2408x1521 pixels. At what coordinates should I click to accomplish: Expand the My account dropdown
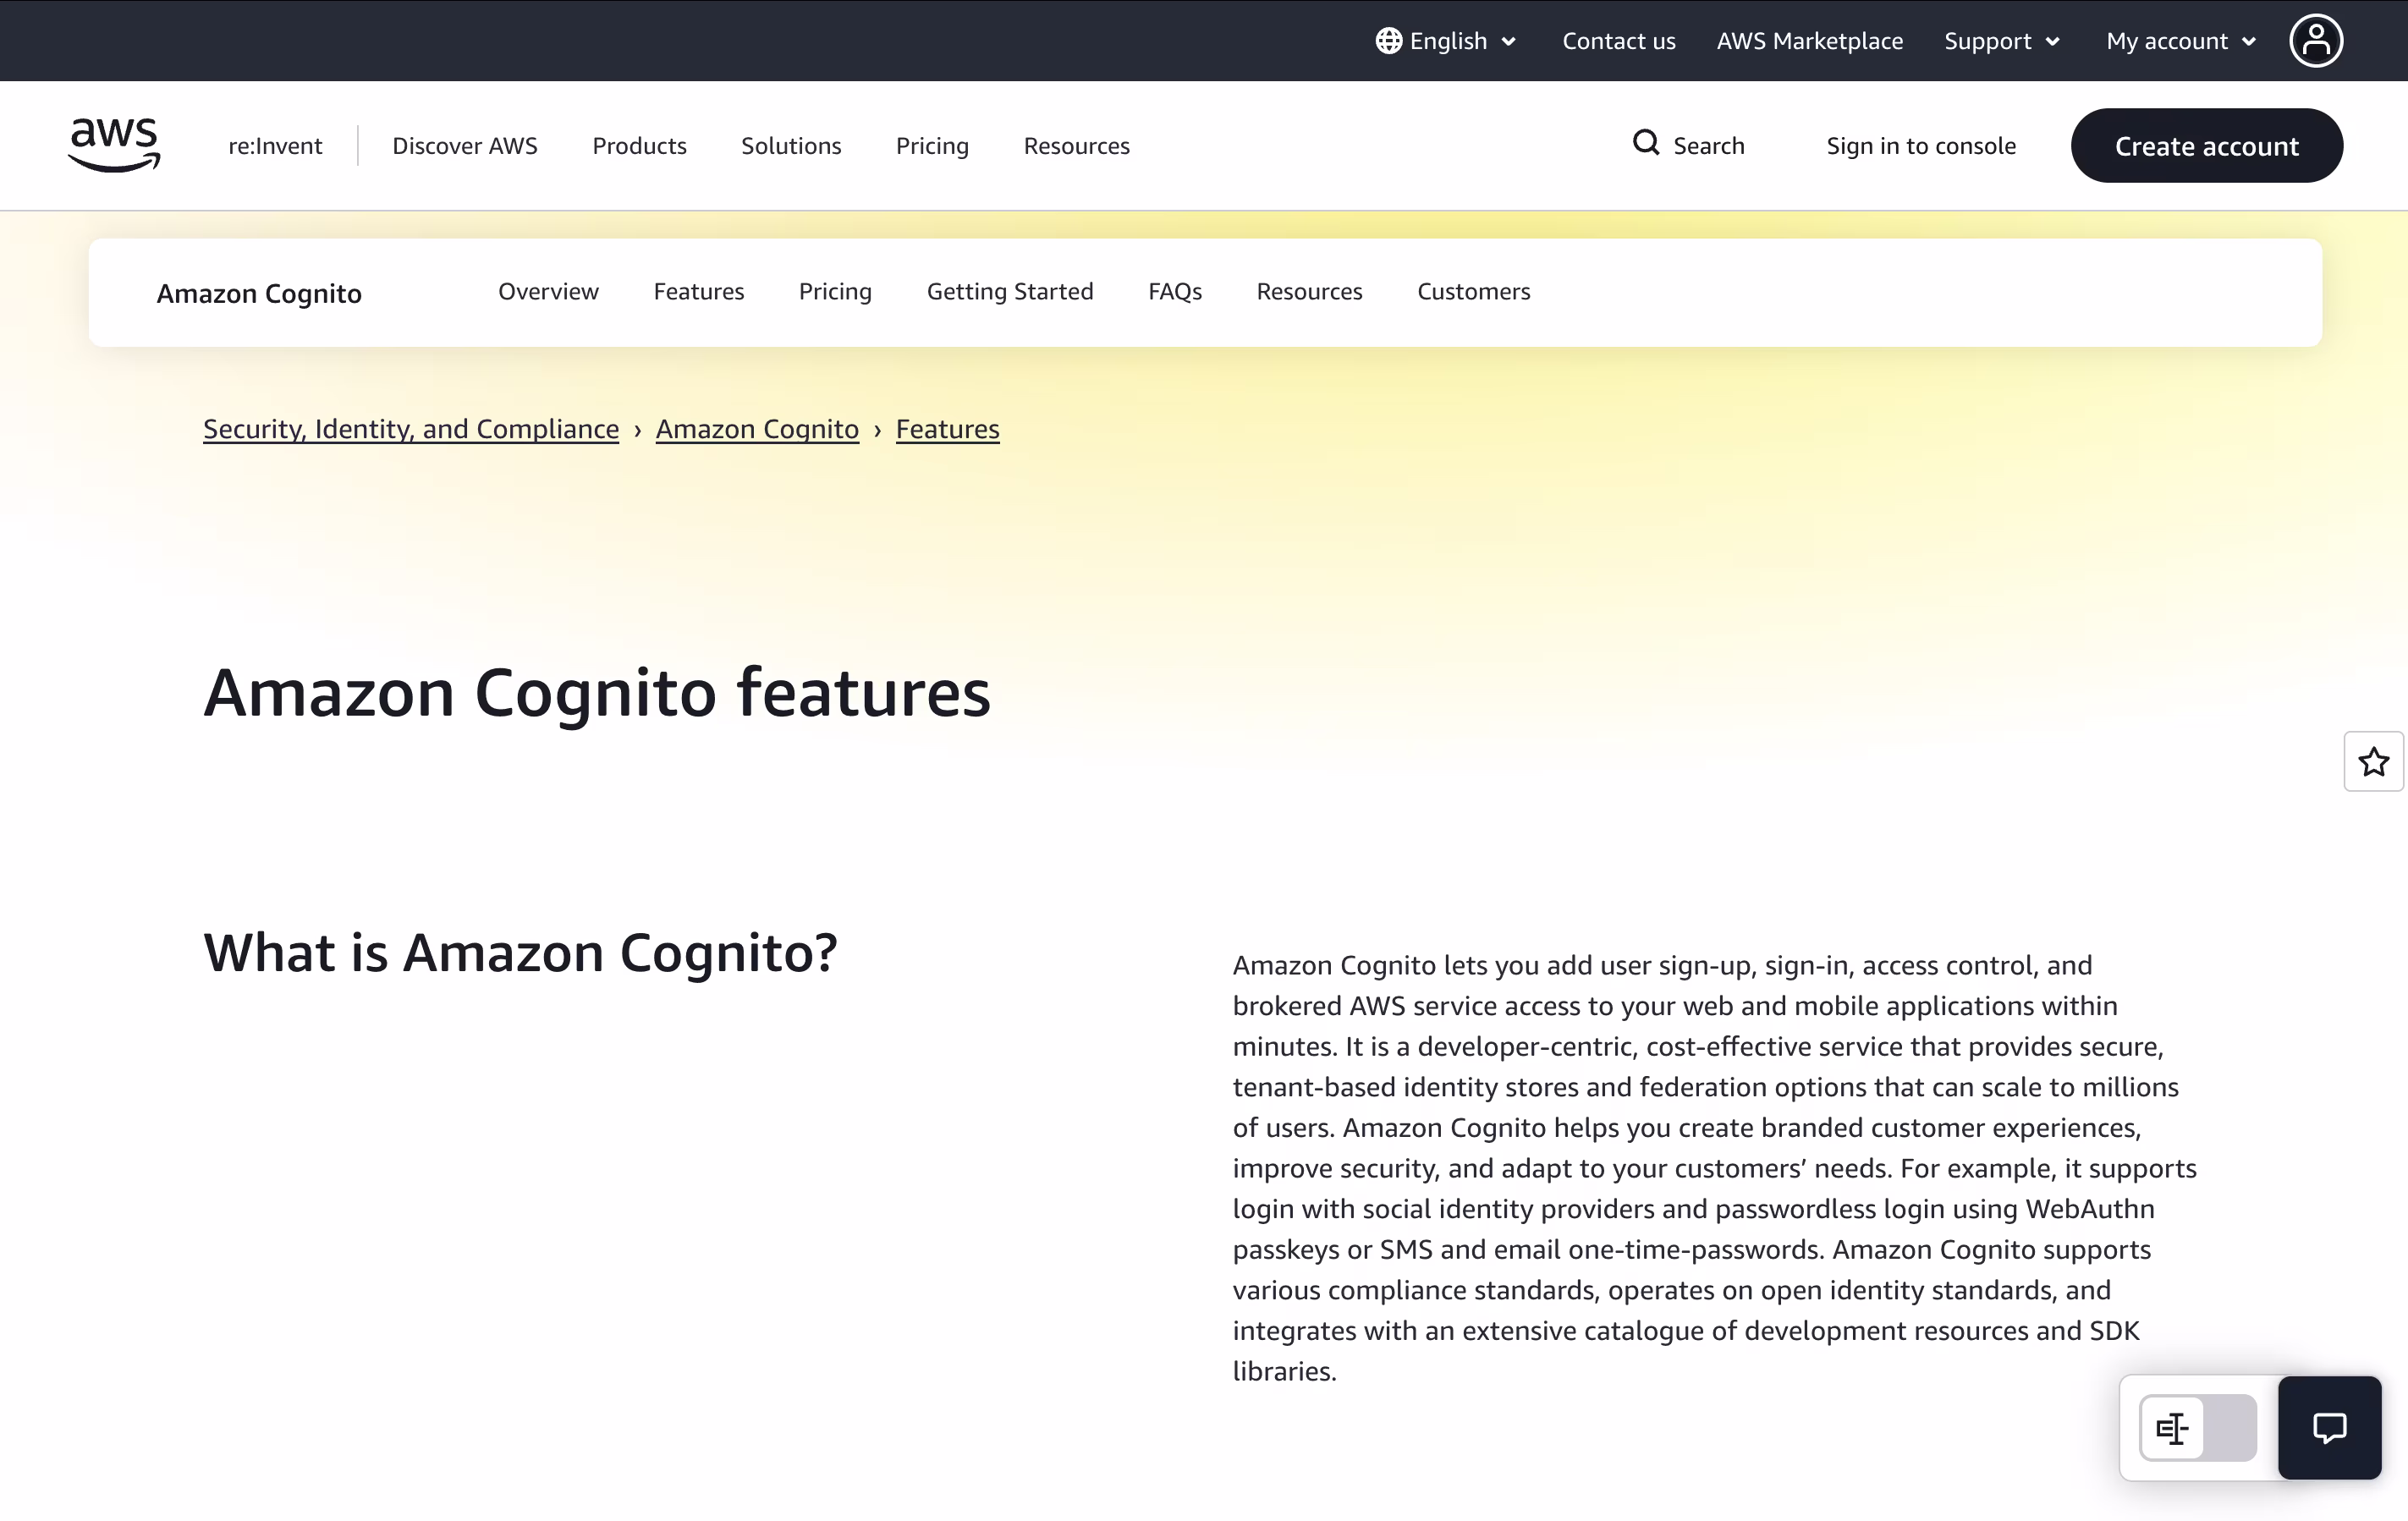[x=2181, y=41]
